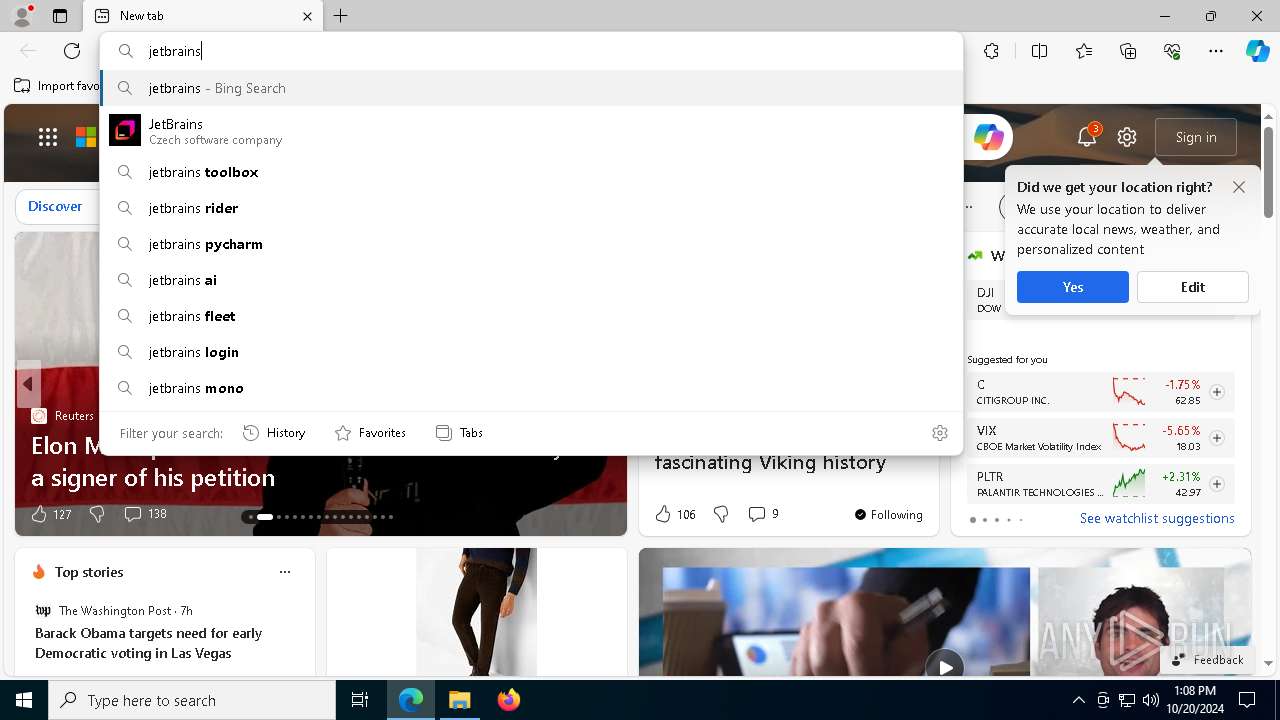1280x720 pixels.
Task: Open the Feedback button
Action: click(x=1208, y=660)
